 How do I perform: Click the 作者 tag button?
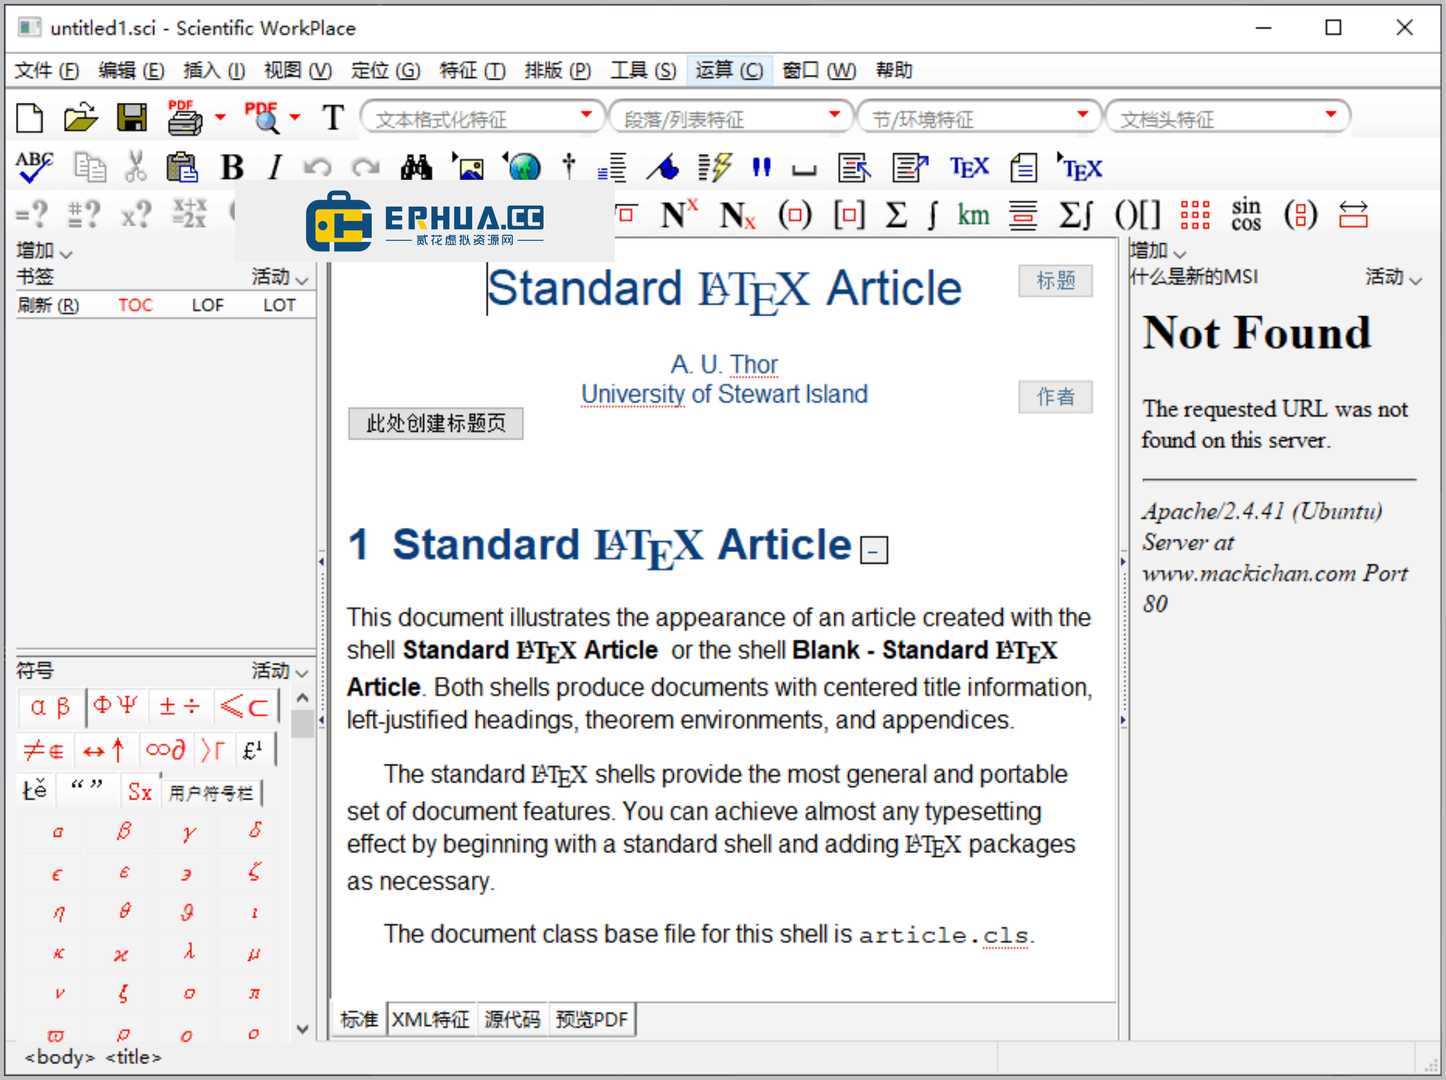1056,396
